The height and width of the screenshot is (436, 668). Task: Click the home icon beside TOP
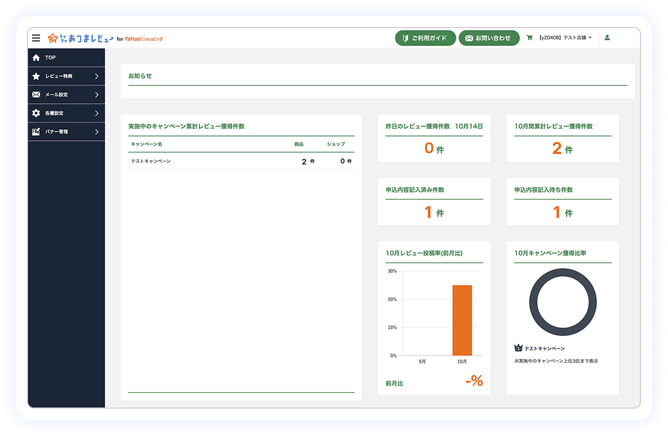(36, 57)
